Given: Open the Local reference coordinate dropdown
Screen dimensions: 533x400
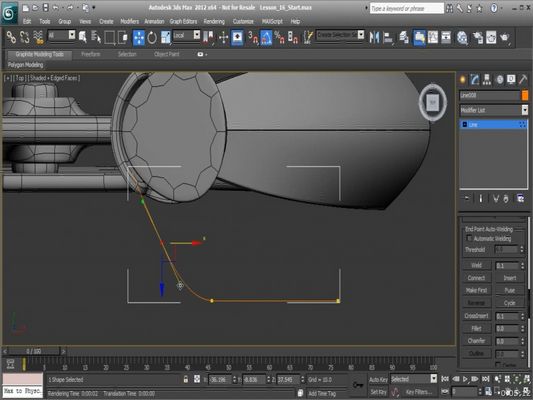Looking at the screenshot, I should (187, 35).
